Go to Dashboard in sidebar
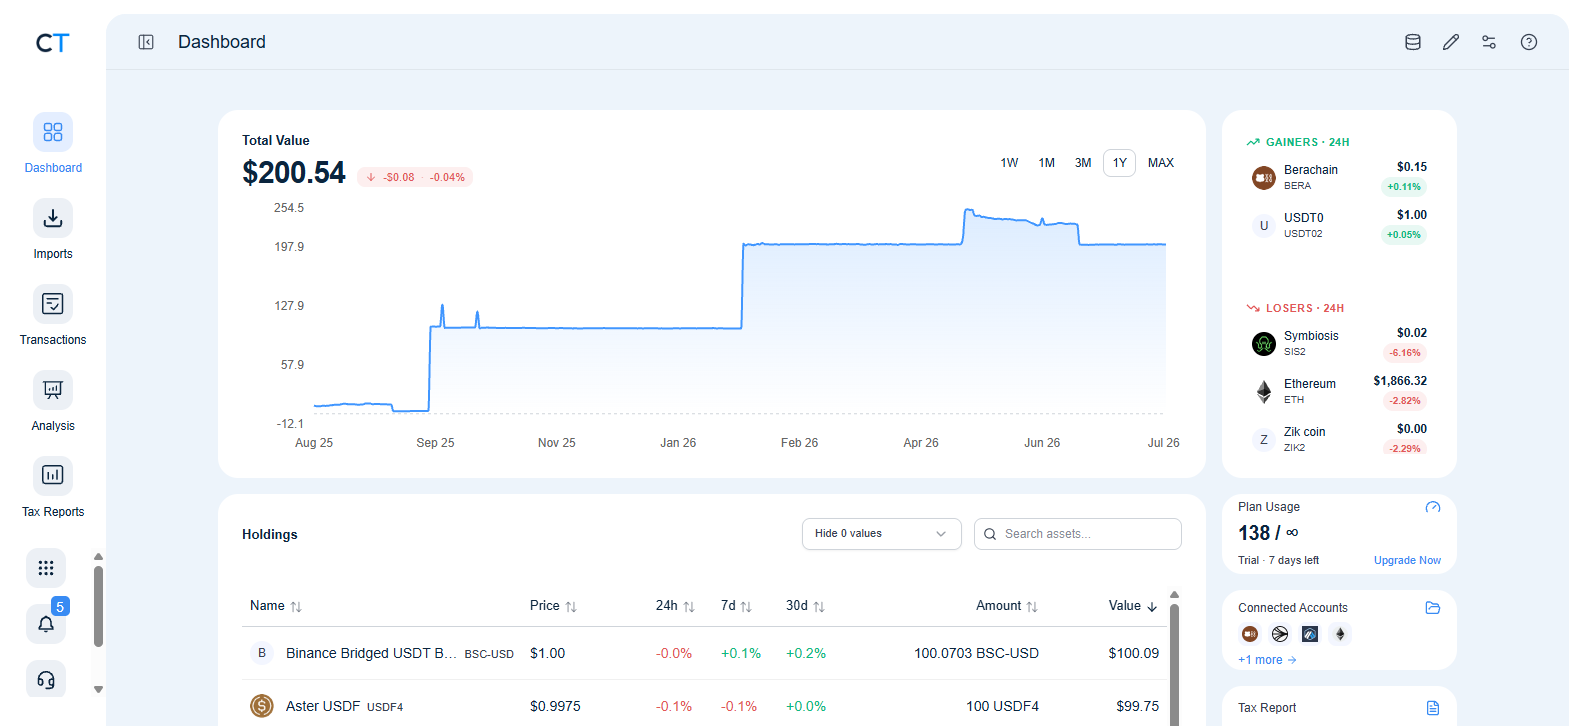The height and width of the screenshot is (726, 1569). click(53, 144)
